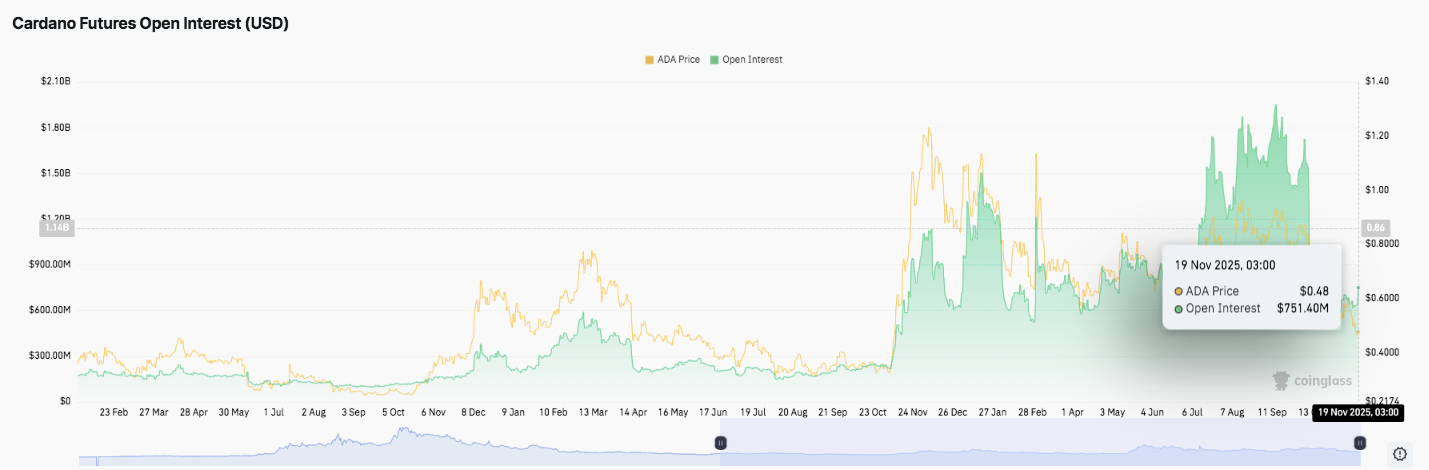Click the 1.14B crosshair label on left axis

coord(56,228)
